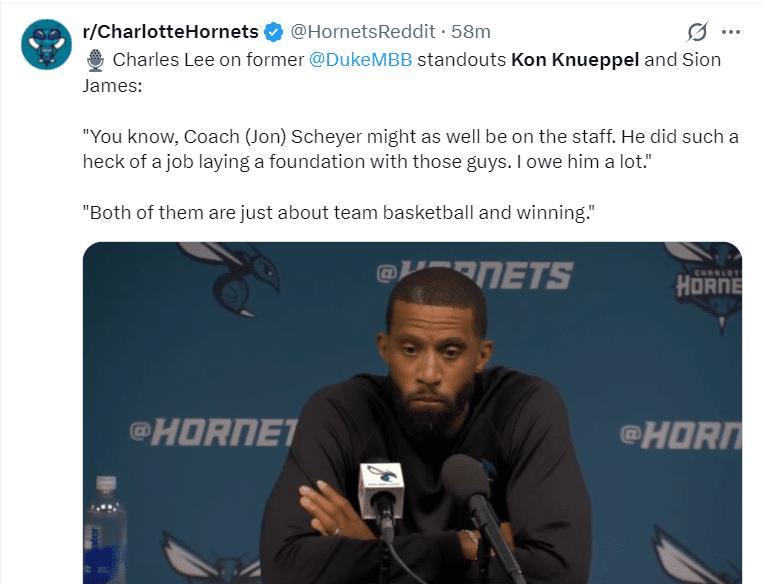Open the three-dot more options menu
This screenshot has height=584, width=762.
[730, 31]
